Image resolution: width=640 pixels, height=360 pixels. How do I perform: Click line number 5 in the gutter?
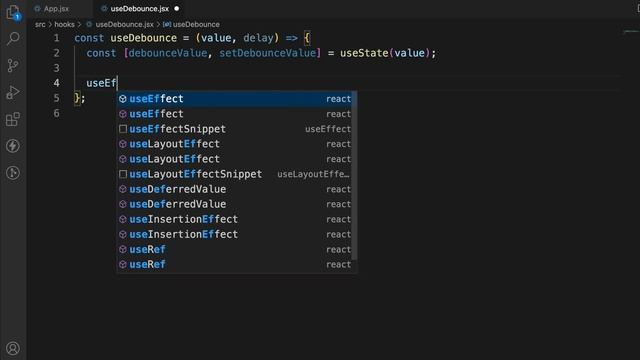pos(56,98)
